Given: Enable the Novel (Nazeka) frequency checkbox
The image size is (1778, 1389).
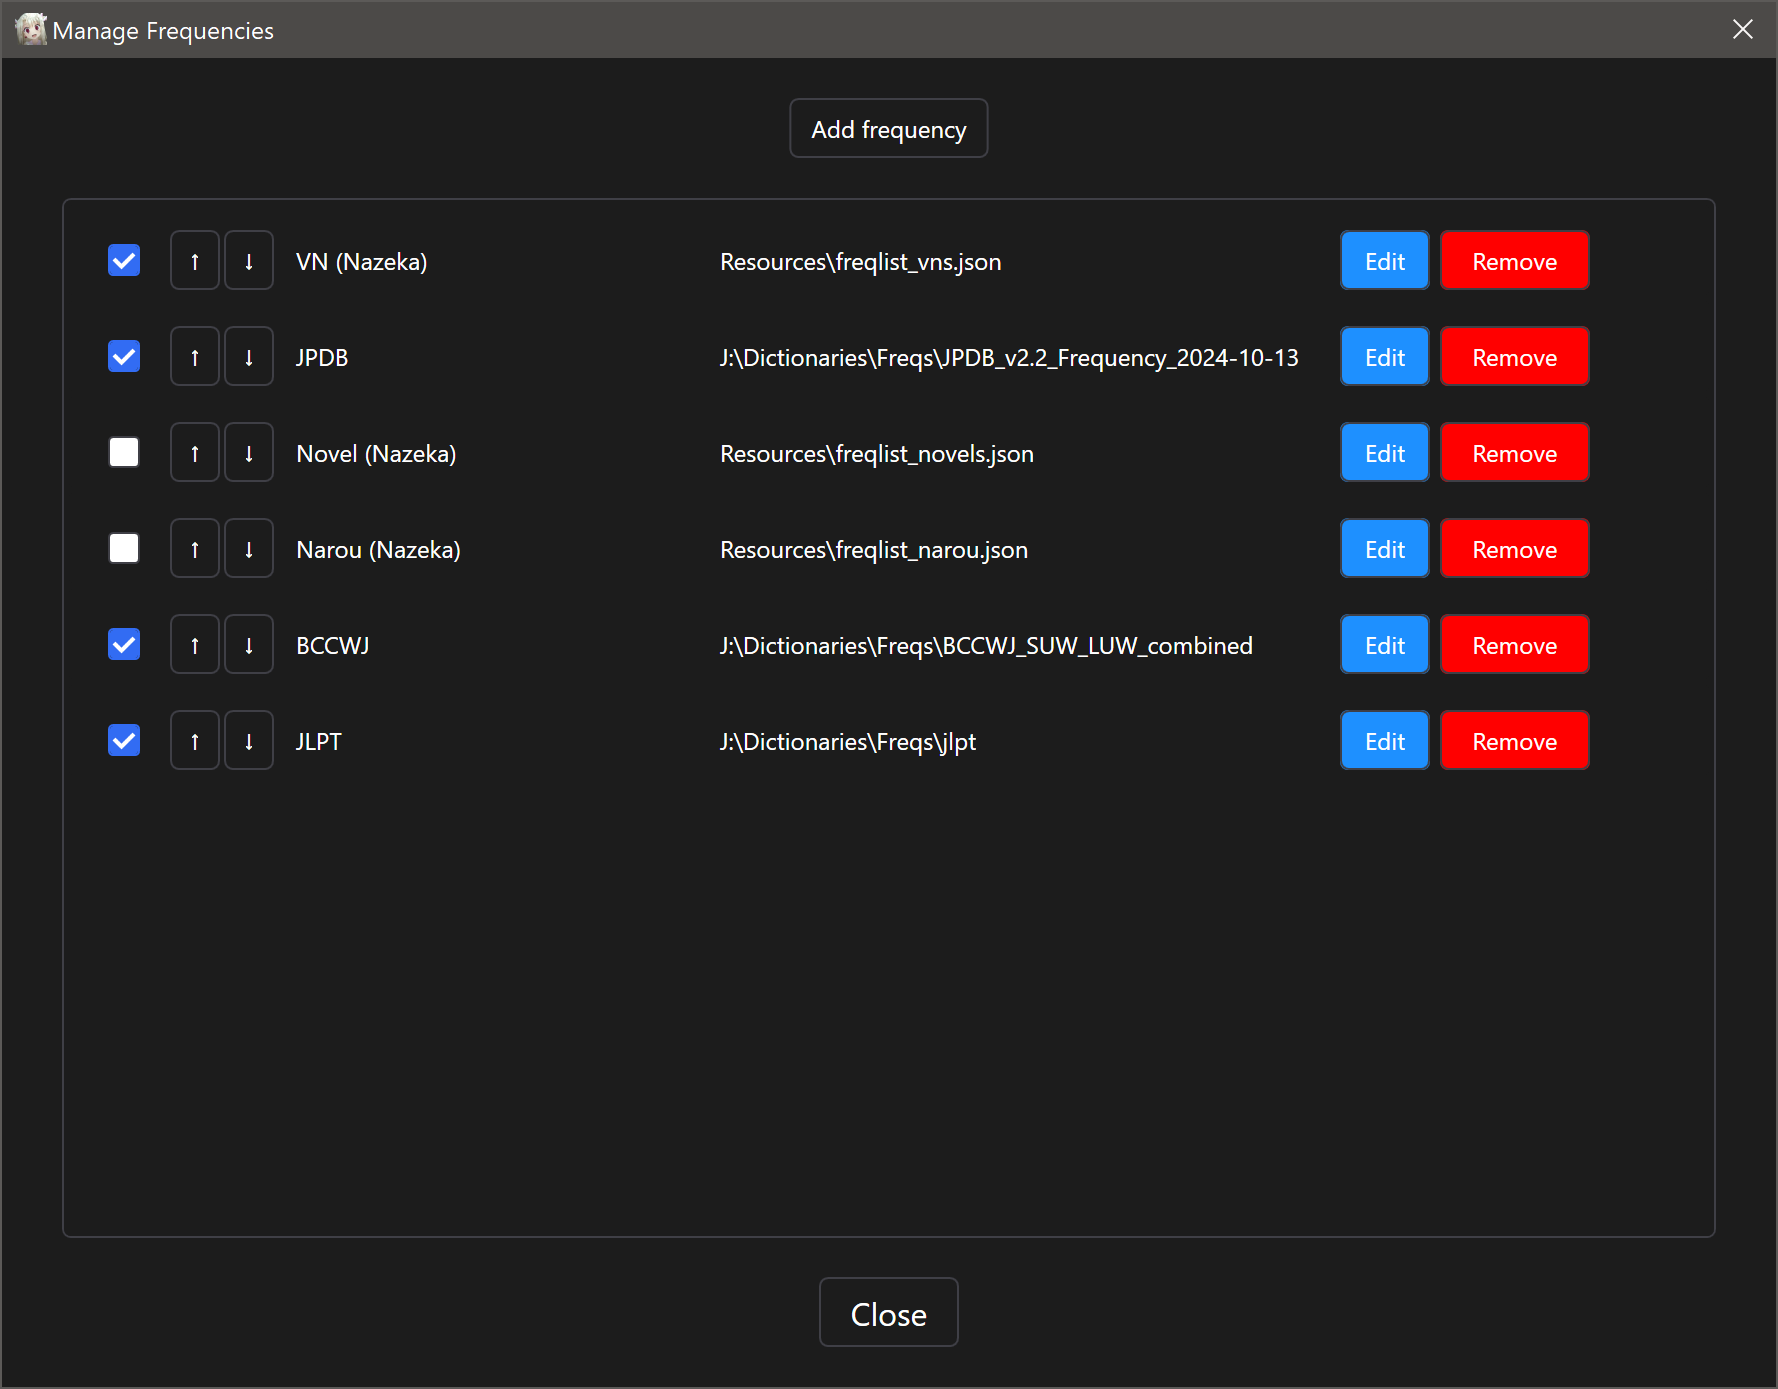Looking at the screenshot, I should pyautogui.click(x=124, y=453).
